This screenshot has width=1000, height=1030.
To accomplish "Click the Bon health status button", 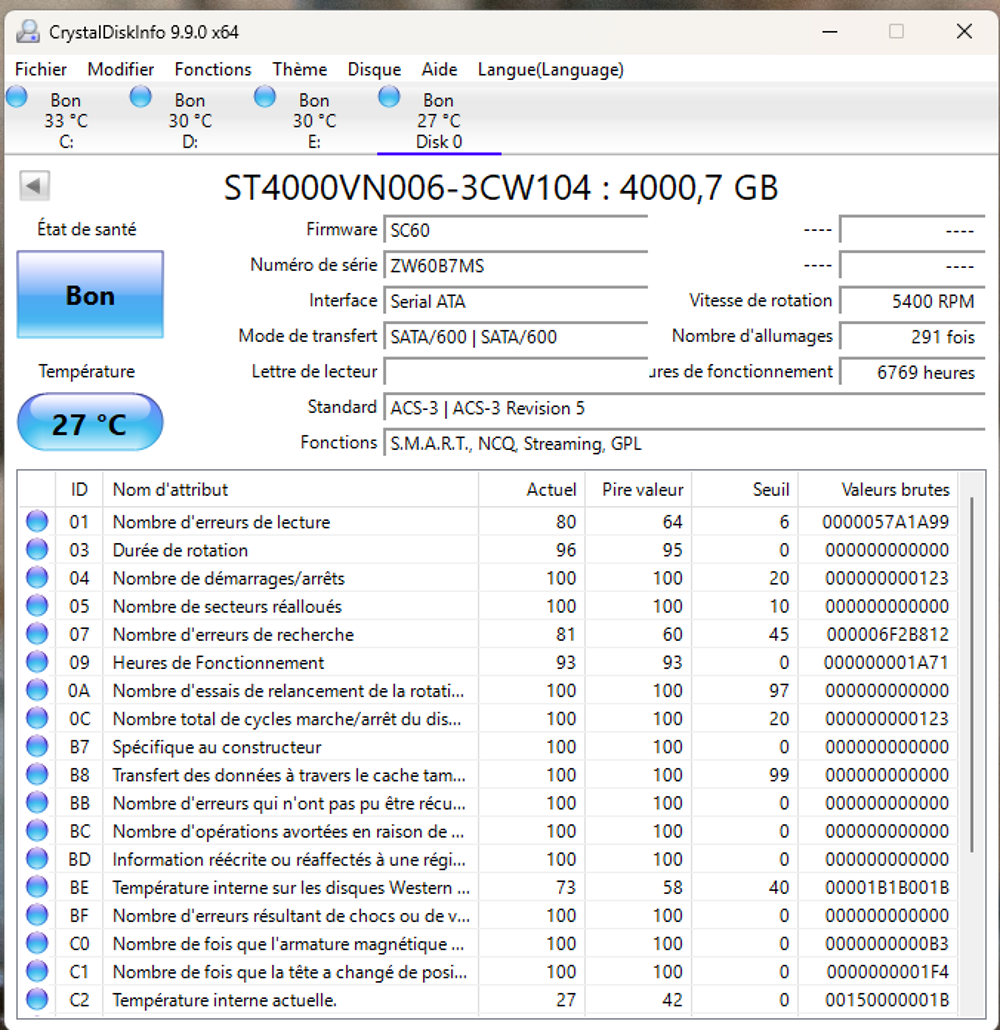I will tap(90, 295).
